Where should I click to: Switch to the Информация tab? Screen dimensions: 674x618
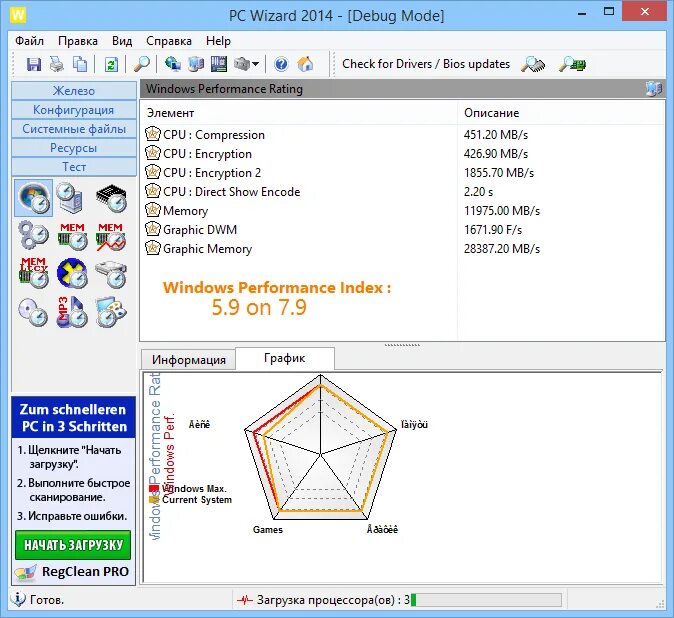189,360
